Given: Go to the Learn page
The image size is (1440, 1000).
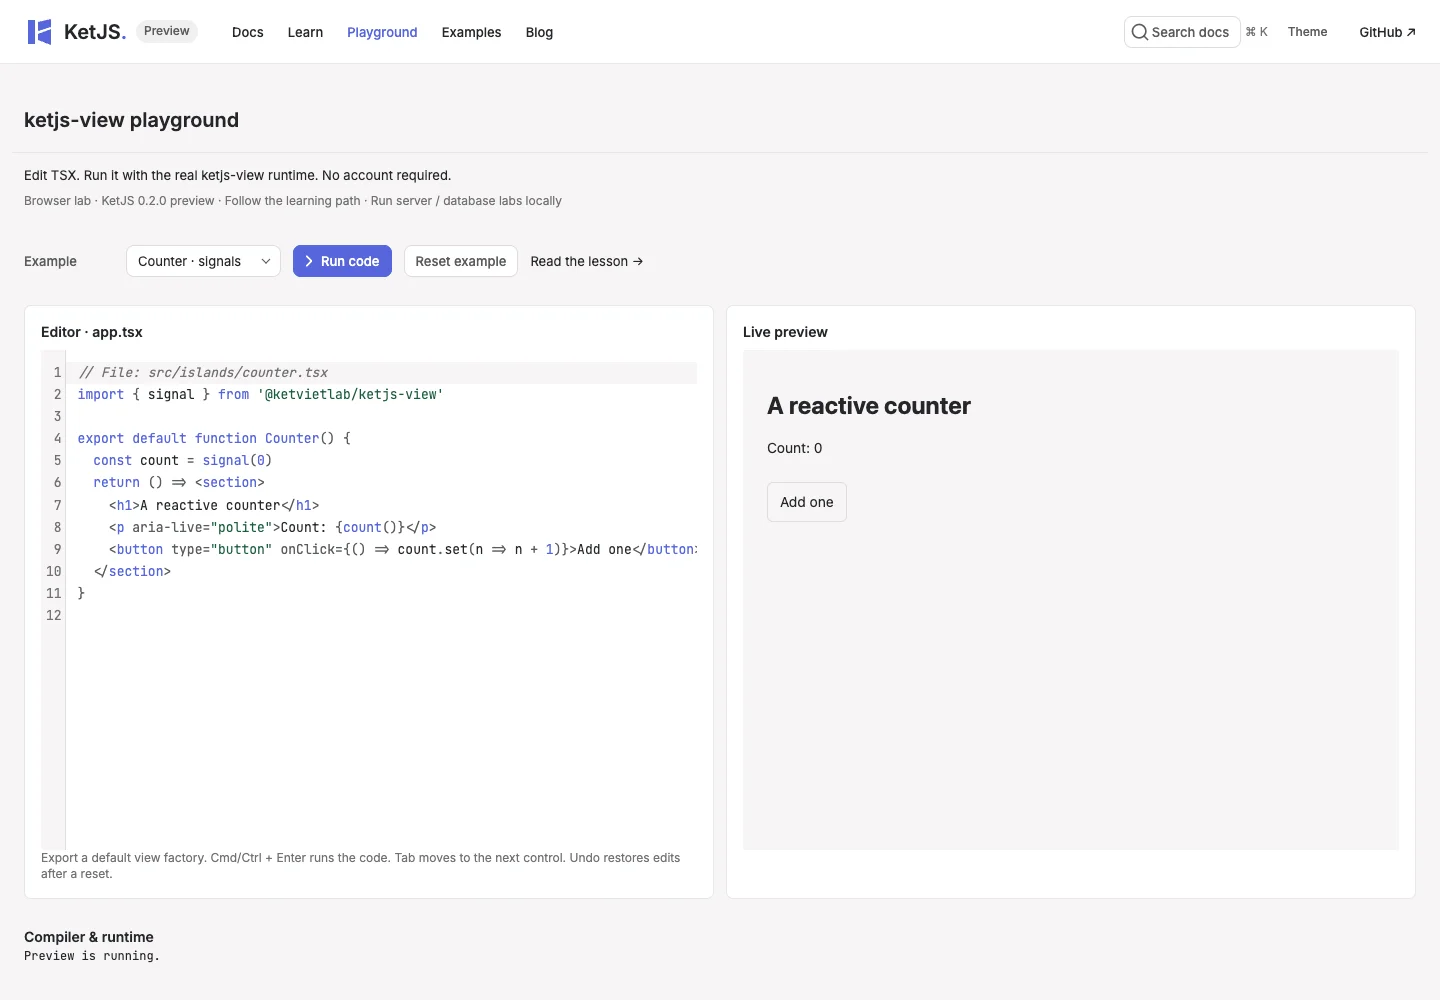Looking at the screenshot, I should pos(305,32).
